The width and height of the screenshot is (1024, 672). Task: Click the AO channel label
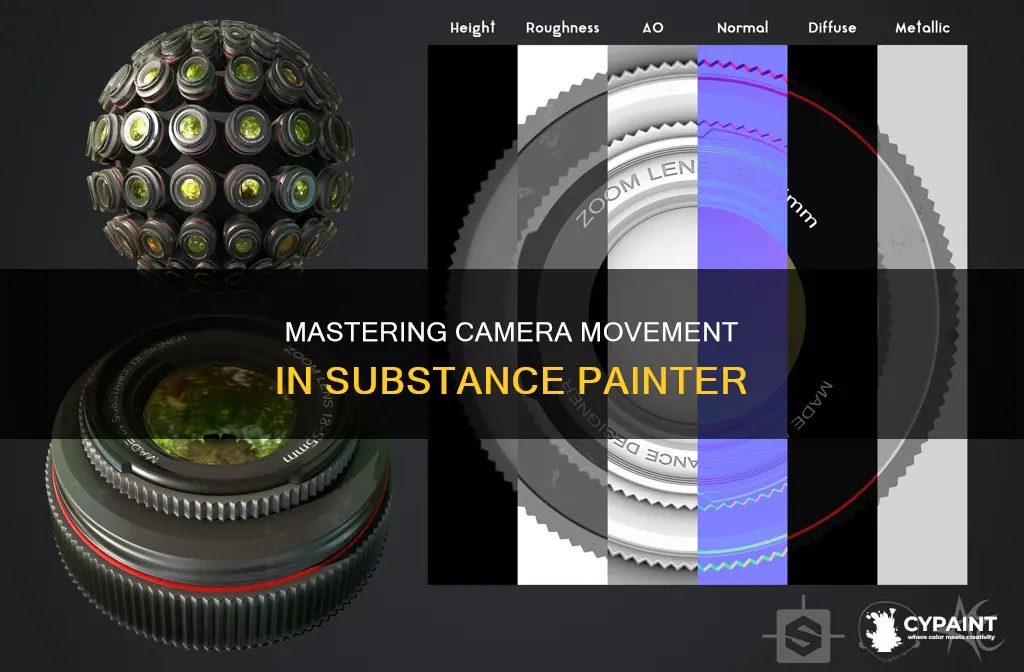(x=652, y=28)
